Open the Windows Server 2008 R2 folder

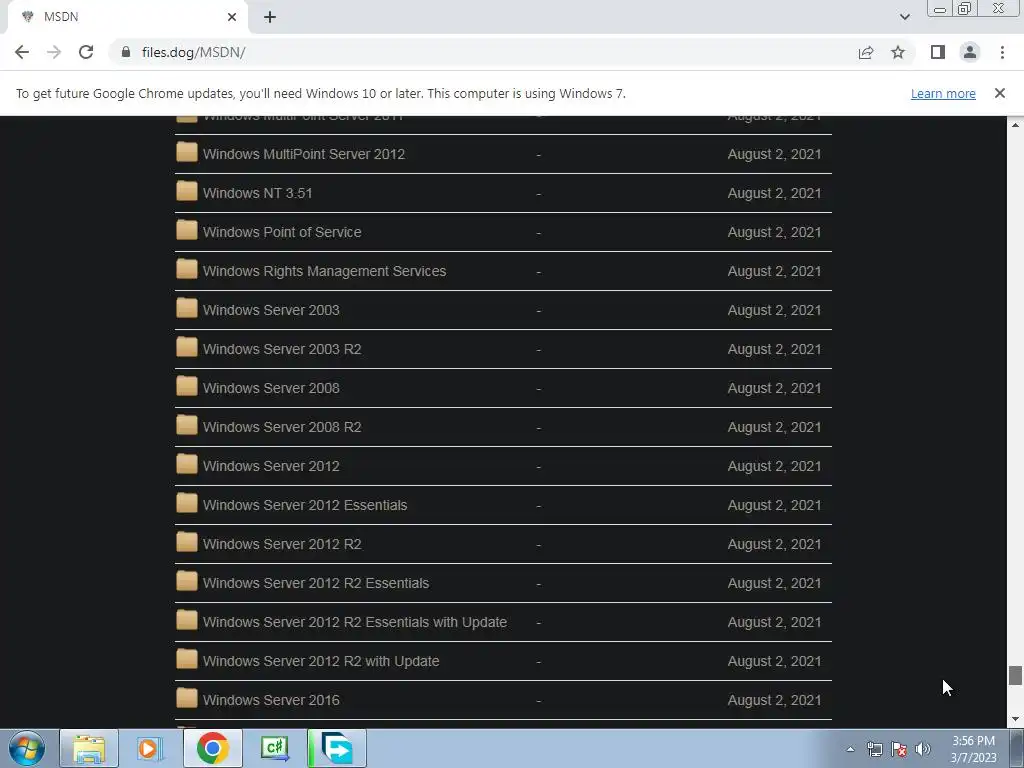coord(281,427)
